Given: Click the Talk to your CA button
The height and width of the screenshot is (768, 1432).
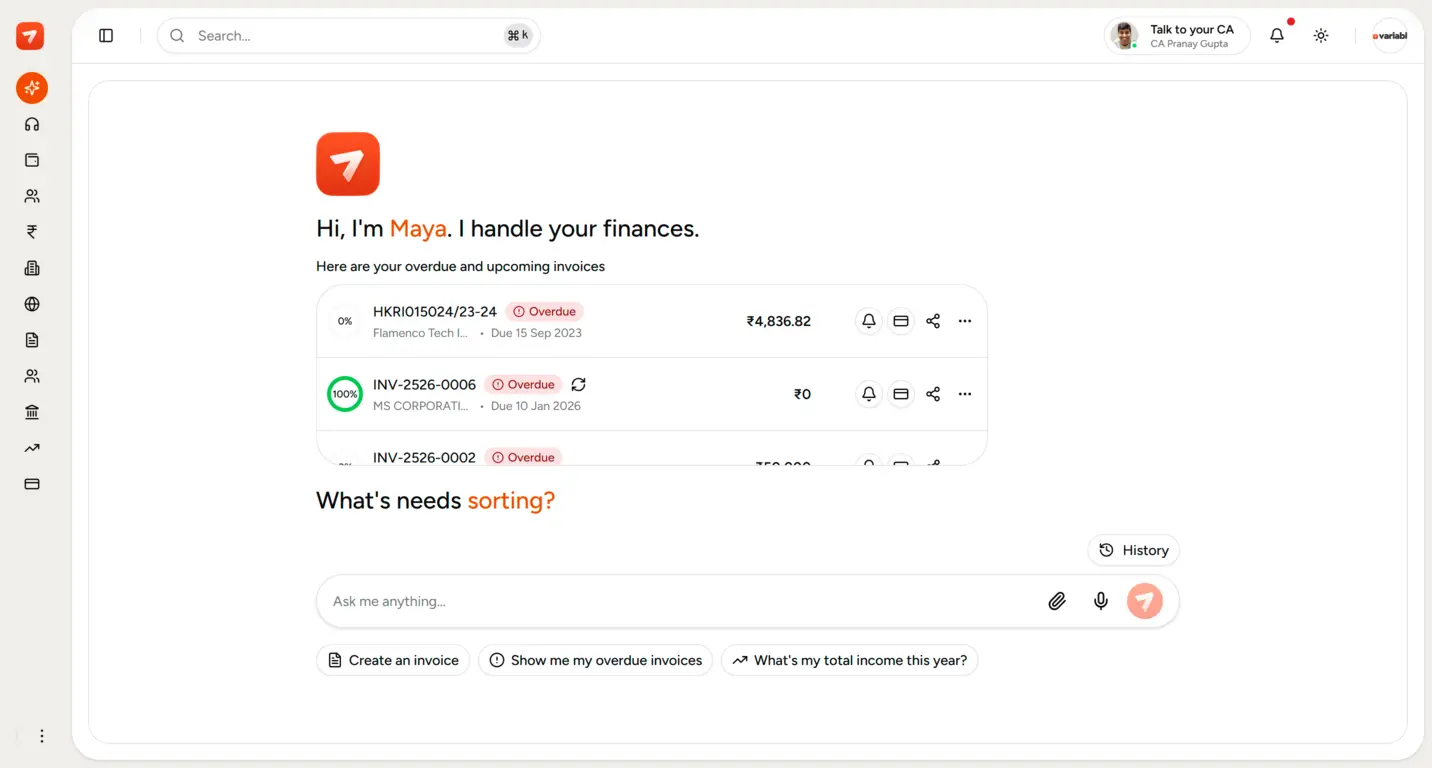Looking at the screenshot, I should click(x=1177, y=36).
